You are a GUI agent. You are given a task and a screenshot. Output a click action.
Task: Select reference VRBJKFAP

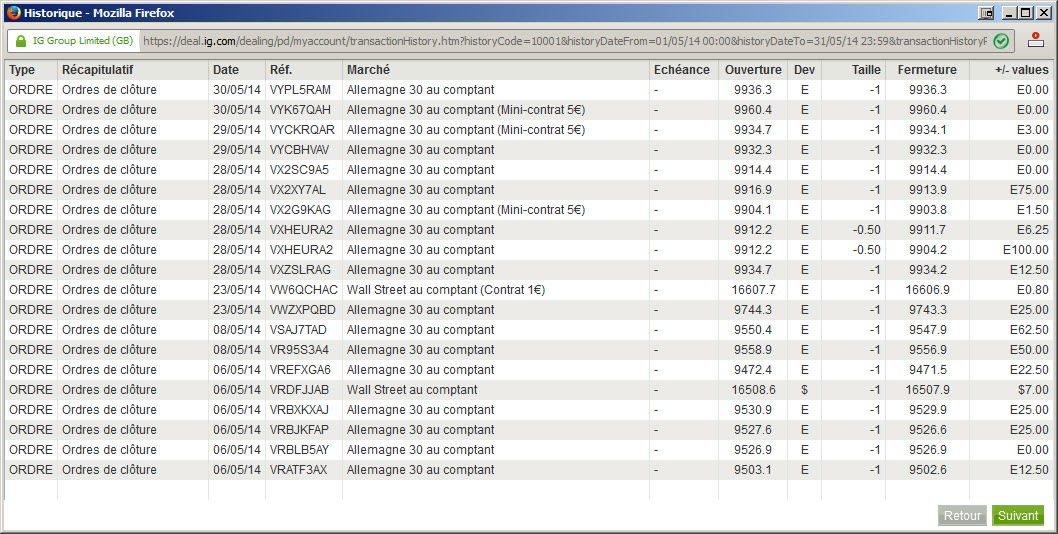coord(300,429)
